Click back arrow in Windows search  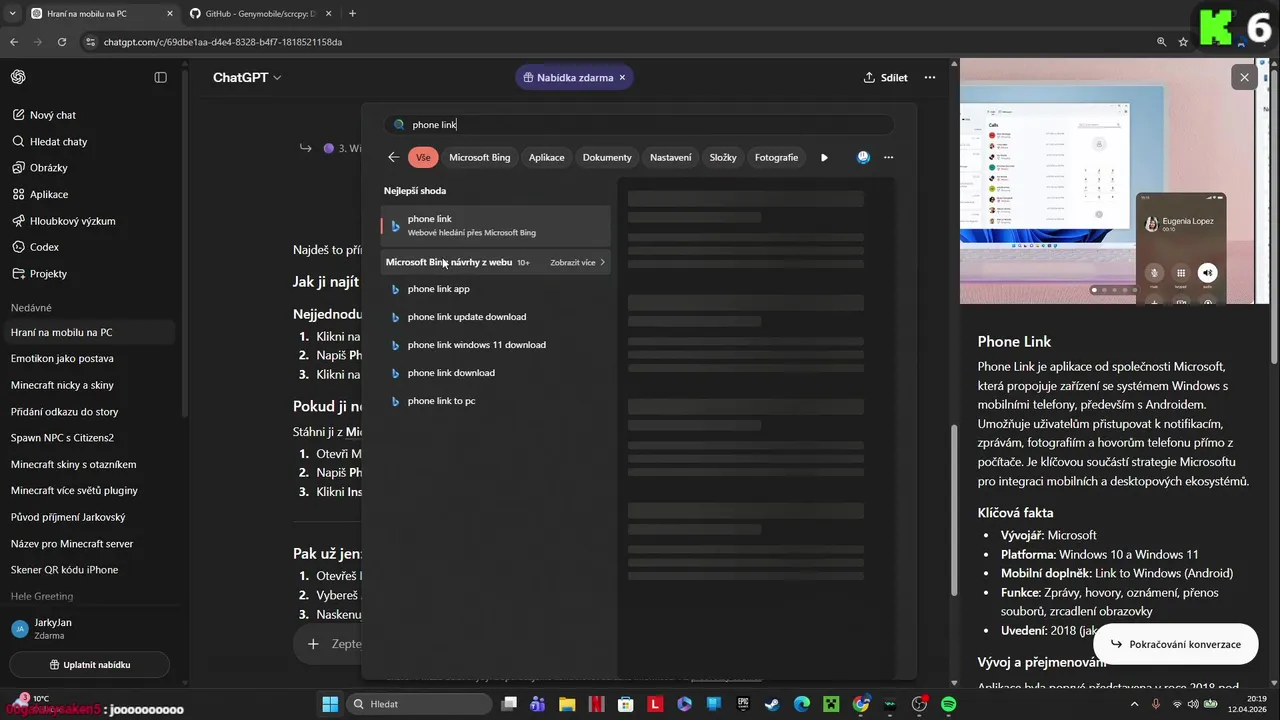(x=393, y=157)
